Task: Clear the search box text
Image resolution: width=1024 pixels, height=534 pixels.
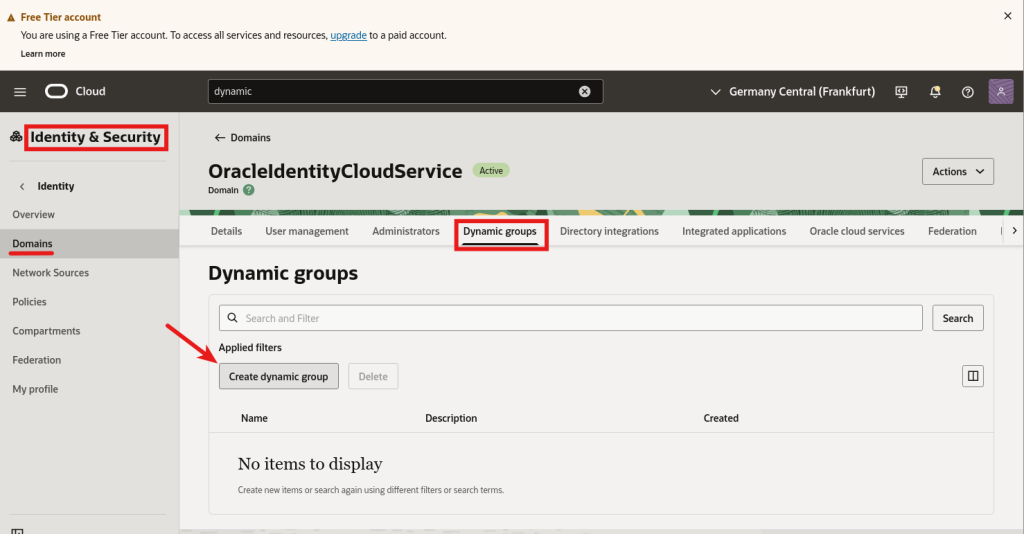Action: point(585,91)
